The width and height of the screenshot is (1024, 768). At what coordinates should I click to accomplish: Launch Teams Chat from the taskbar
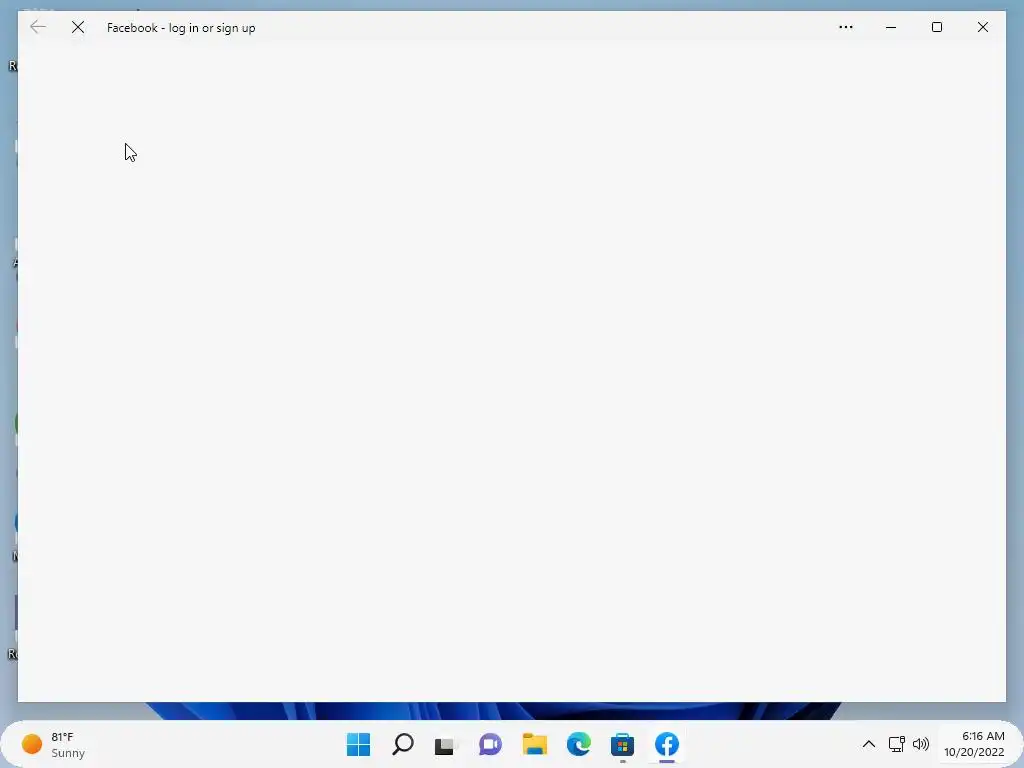490,744
